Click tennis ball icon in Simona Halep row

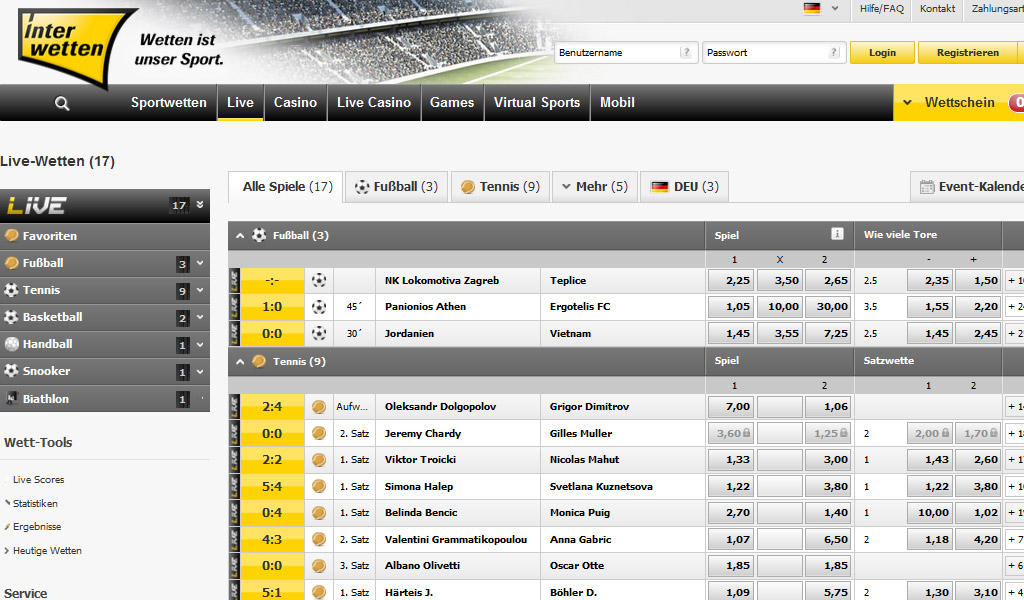pos(319,486)
